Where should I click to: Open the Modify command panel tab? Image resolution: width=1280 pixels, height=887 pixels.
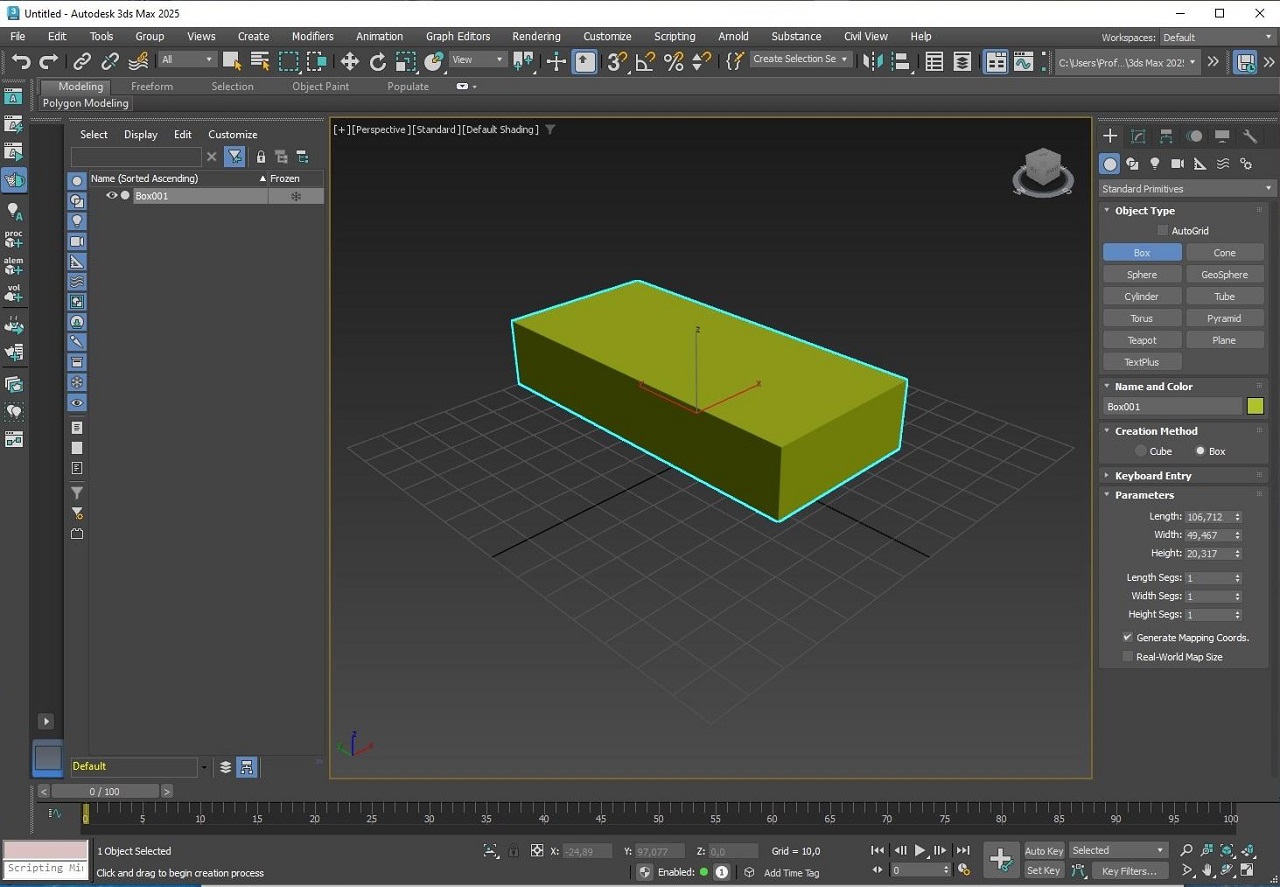(x=1138, y=136)
